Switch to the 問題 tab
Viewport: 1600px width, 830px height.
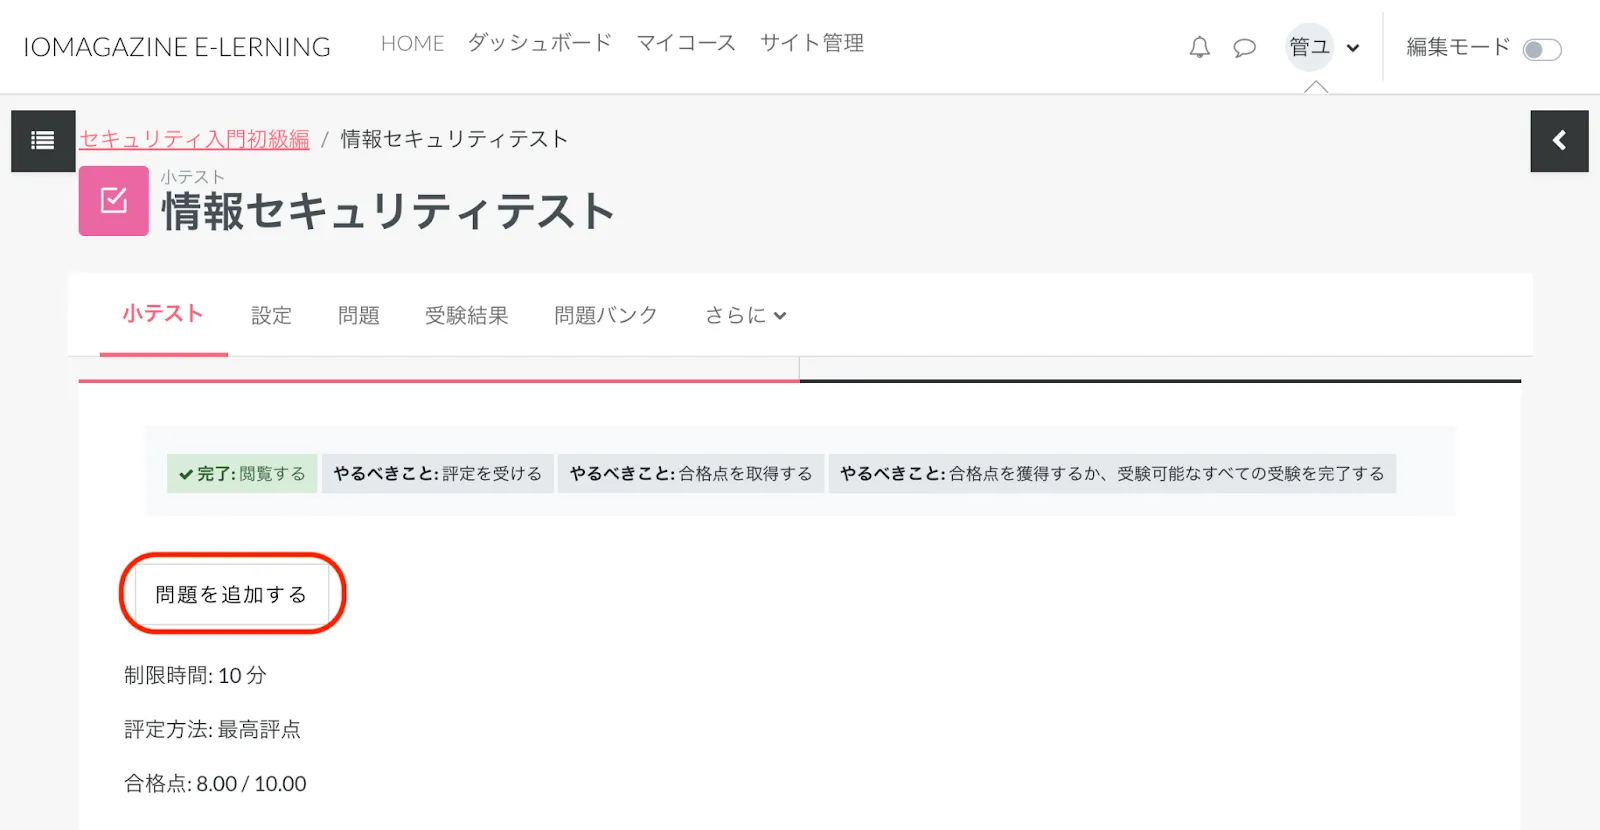(x=359, y=315)
